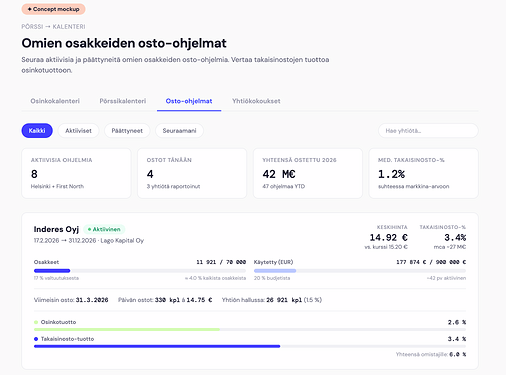Open the Yhtiökokoukset tab

(256, 101)
